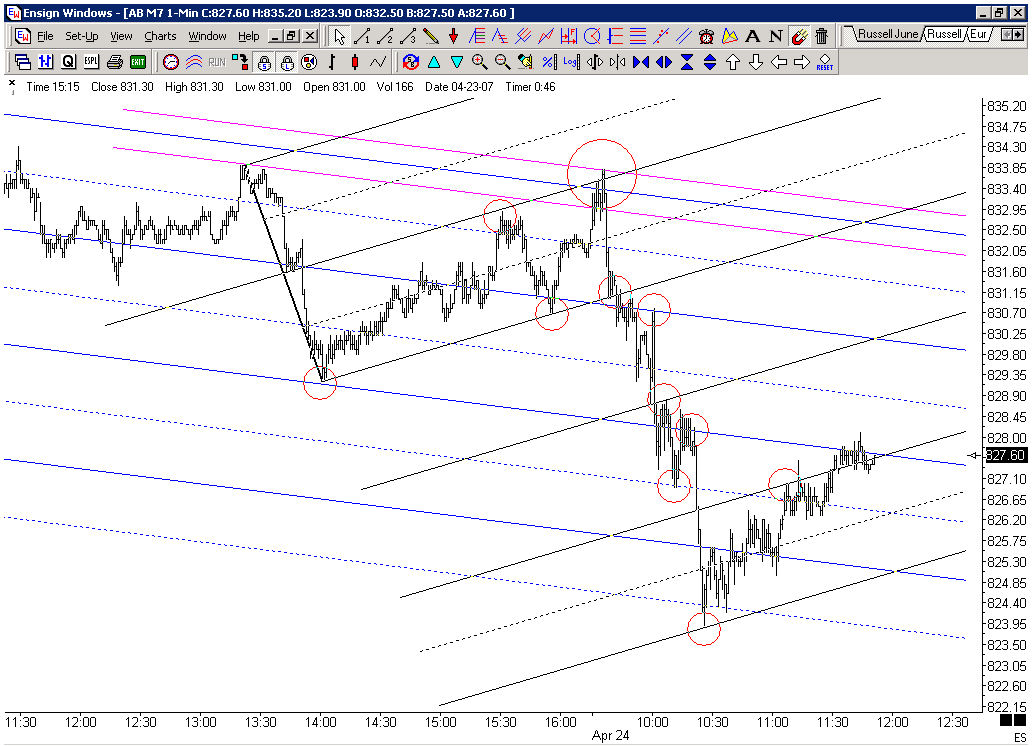This screenshot has height=746, width=1032.
Task: Select trend line tool number 3
Action: coord(408,36)
